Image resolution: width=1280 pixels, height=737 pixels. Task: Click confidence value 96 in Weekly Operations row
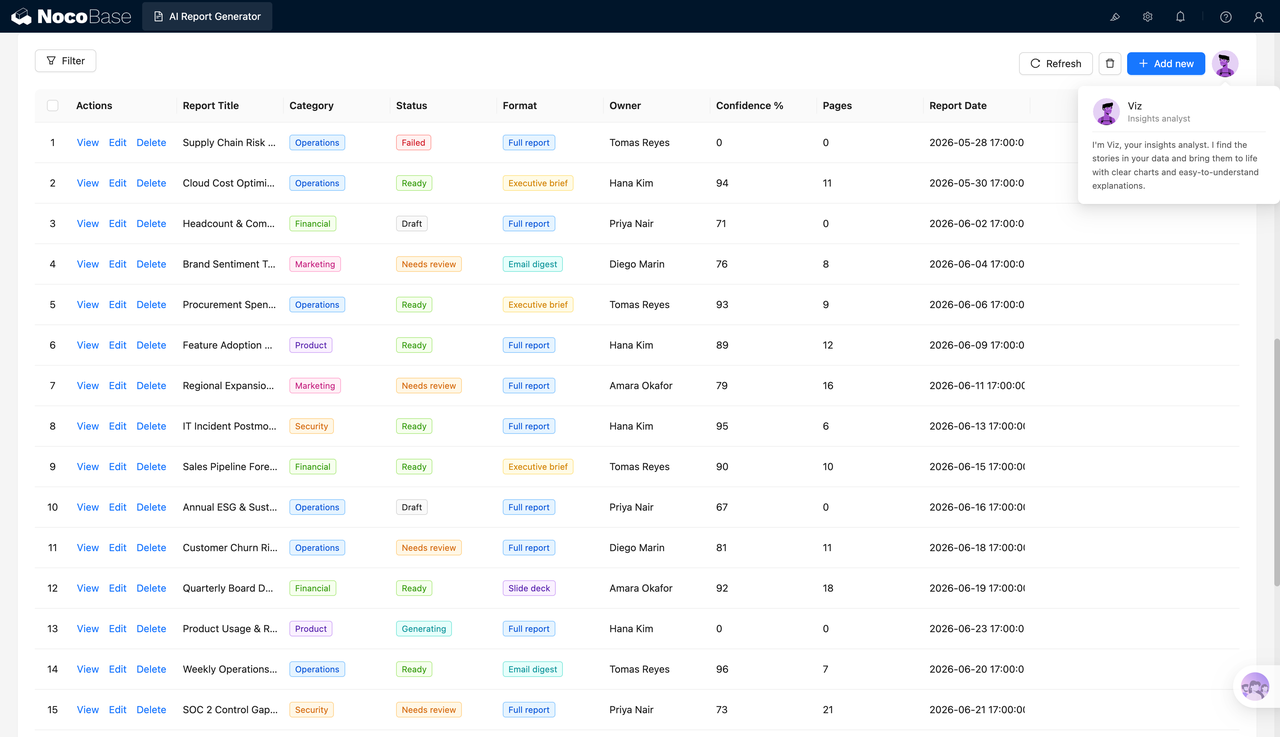coord(722,669)
